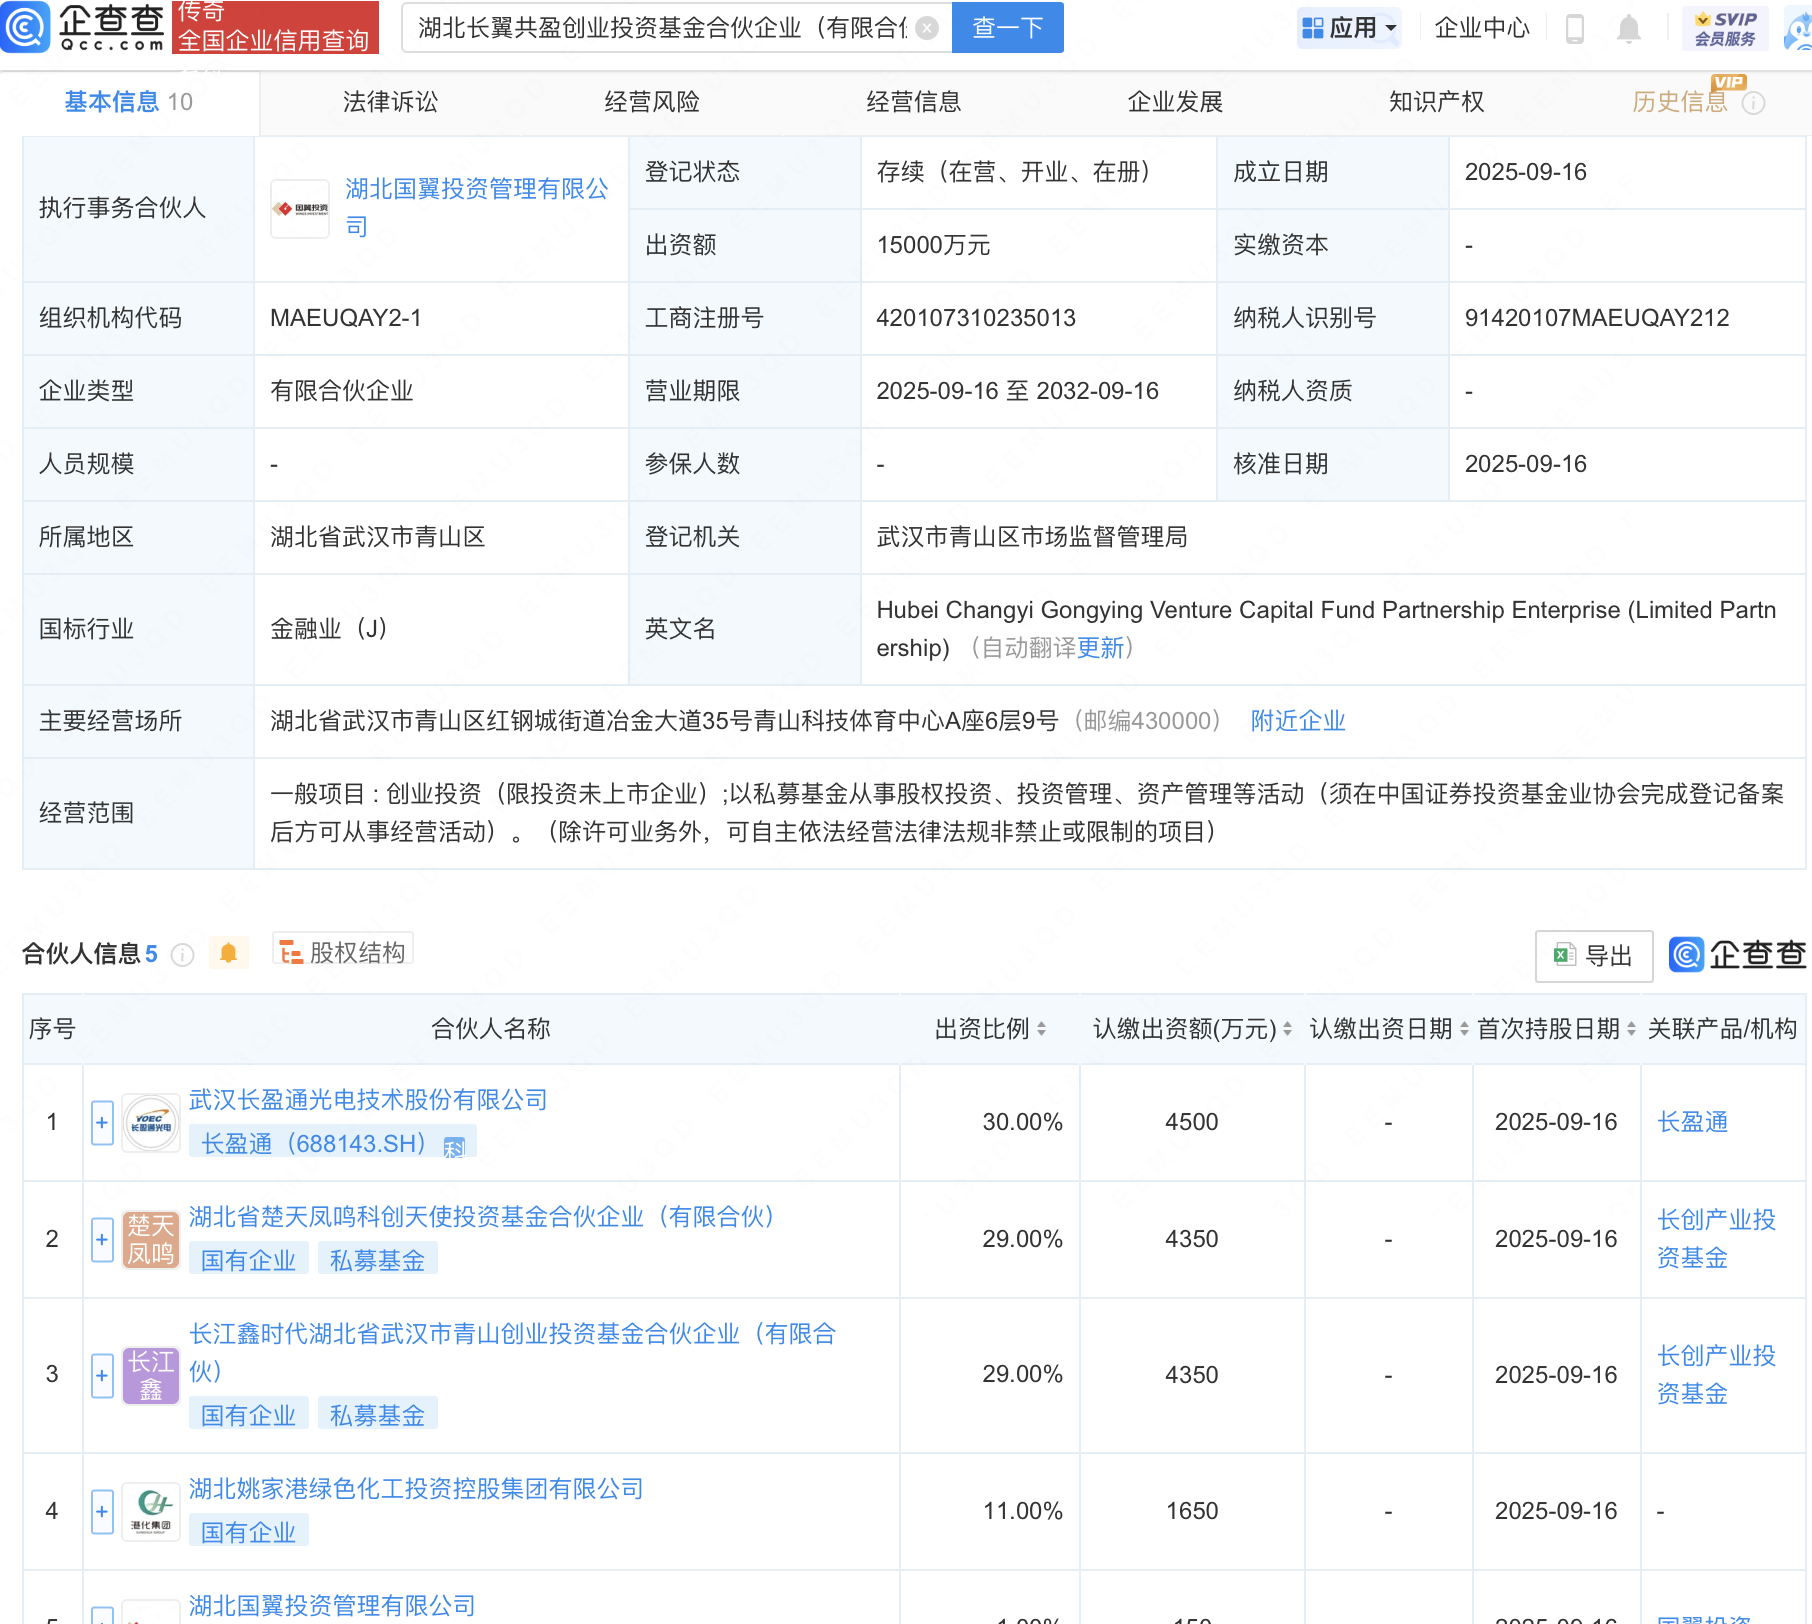The image size is (1812, 1624).
Task: Click the stock icon after 长盈通 (688143.SH)
Action: click(454, 1146)
